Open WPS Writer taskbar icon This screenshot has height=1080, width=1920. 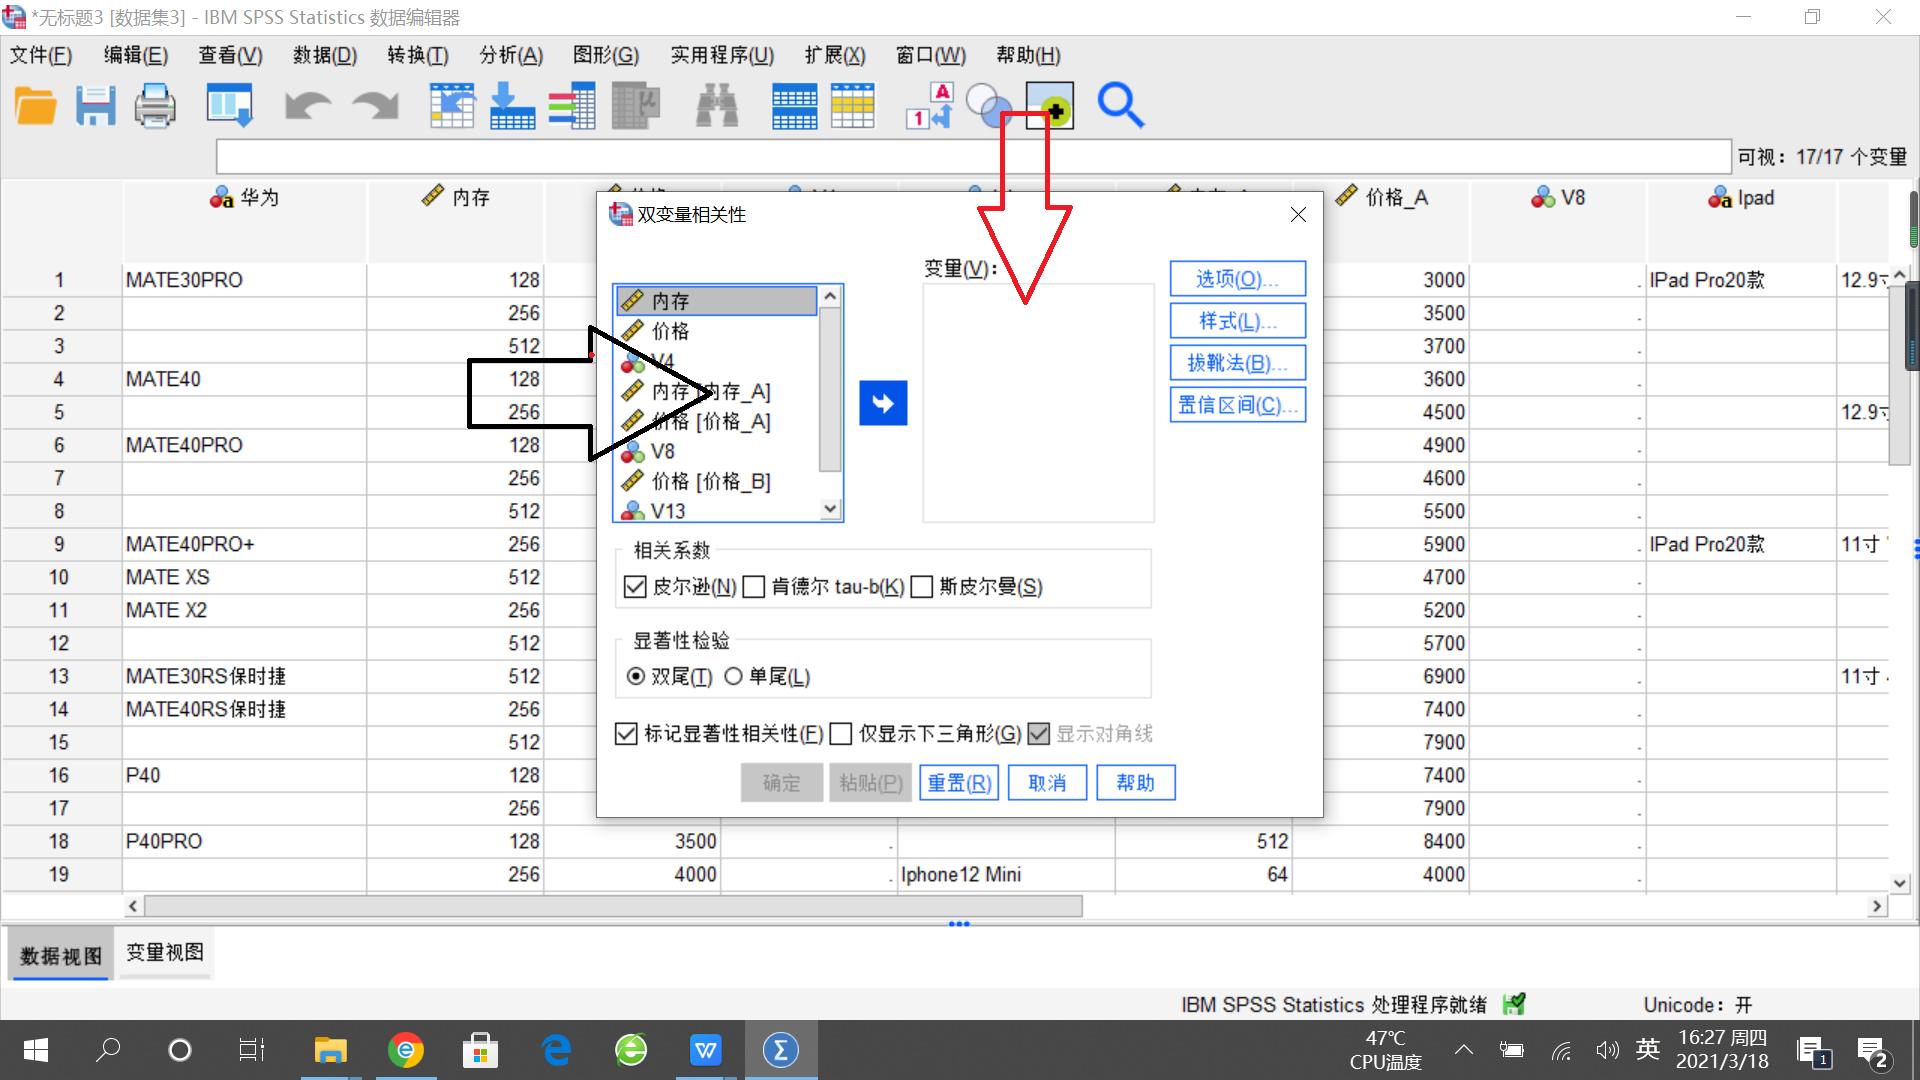[x=706, y=1050]
